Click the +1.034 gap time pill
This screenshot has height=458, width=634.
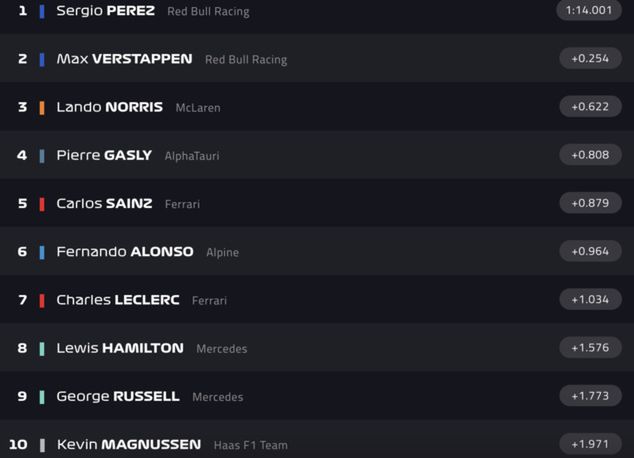(590, 300)
